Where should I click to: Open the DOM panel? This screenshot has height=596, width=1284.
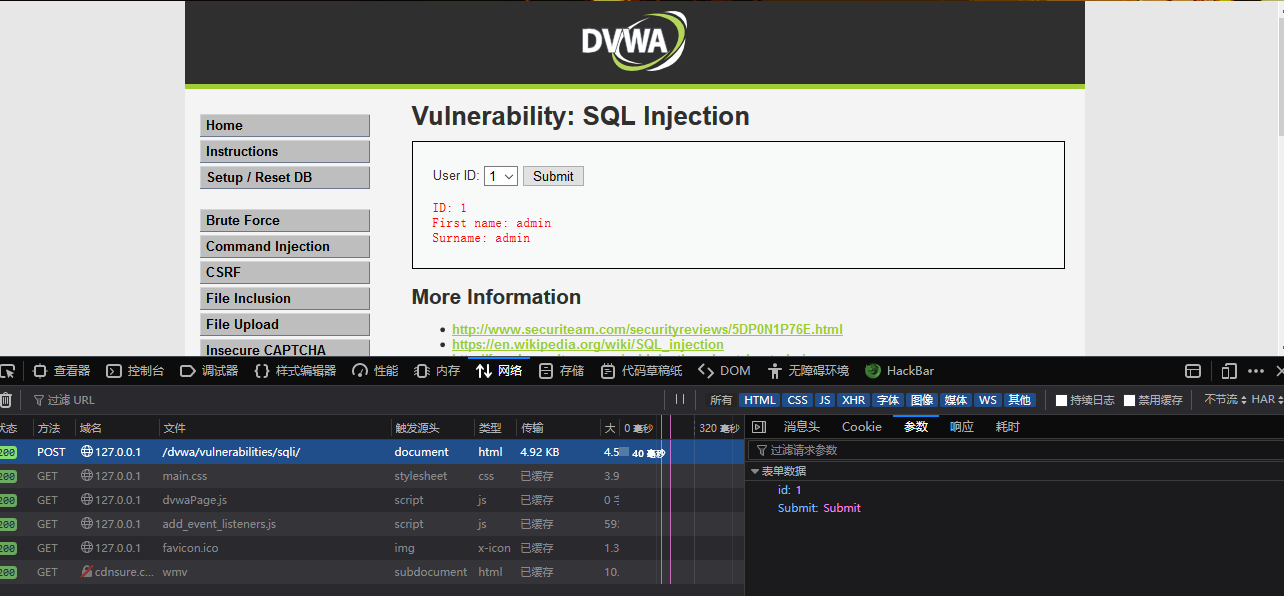point(724,371)
